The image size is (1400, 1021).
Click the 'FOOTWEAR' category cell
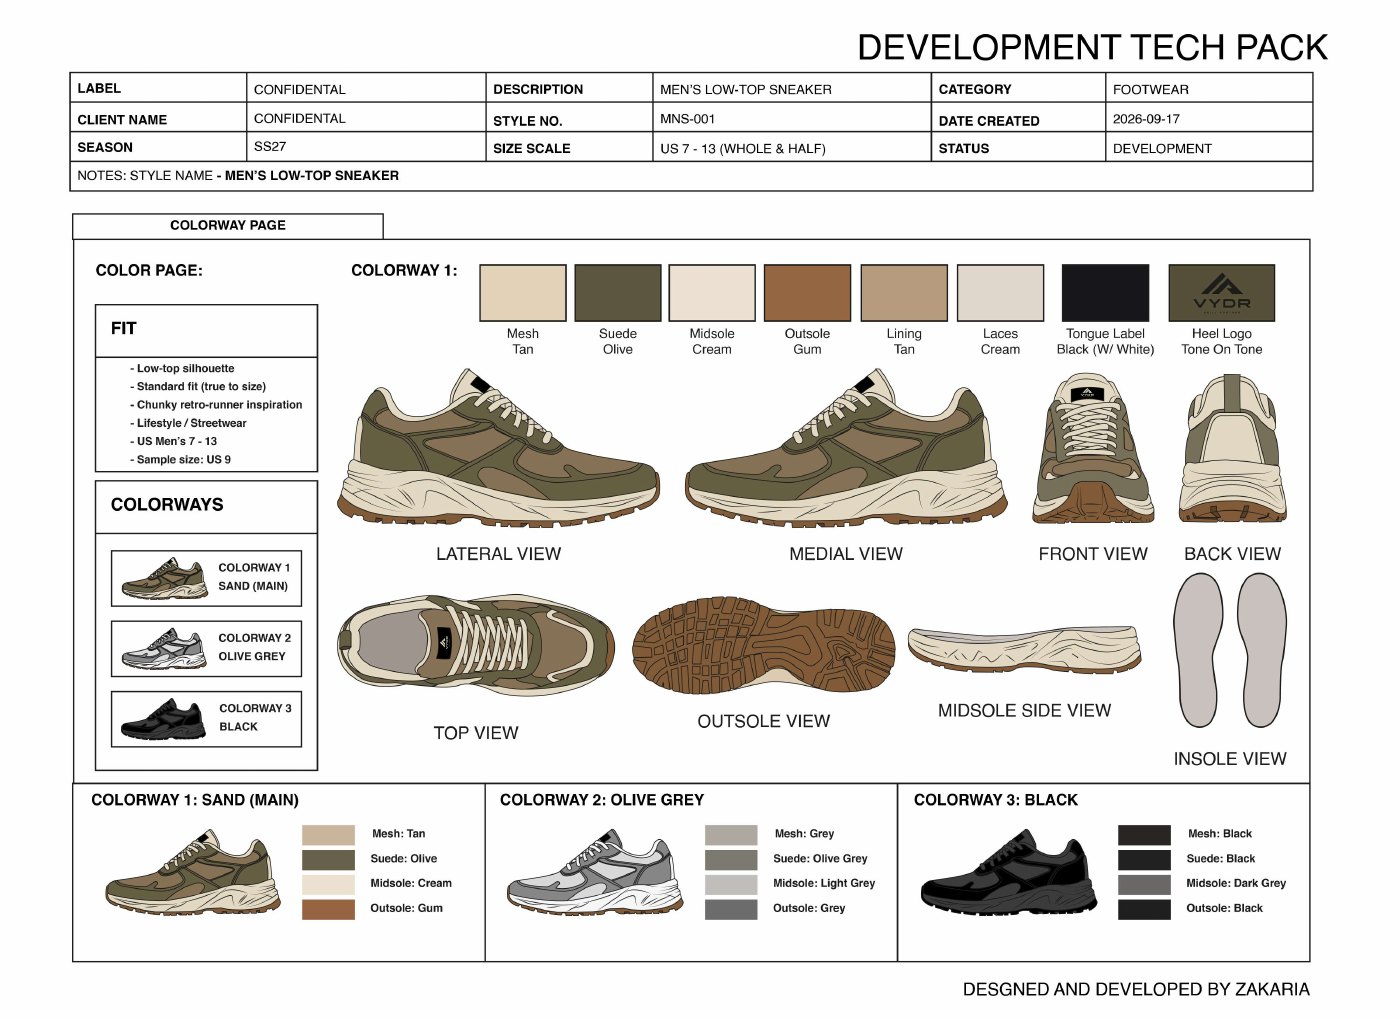coord(1209,88)
